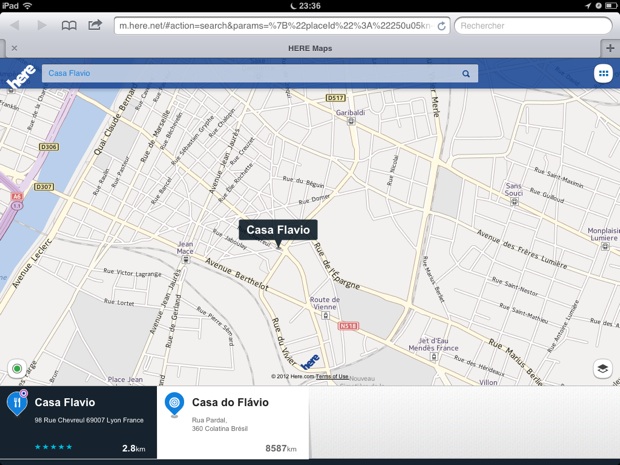Tap Avenue Berthelot street label
Viewport: 620px width, 465px height.
click(237, 274)
